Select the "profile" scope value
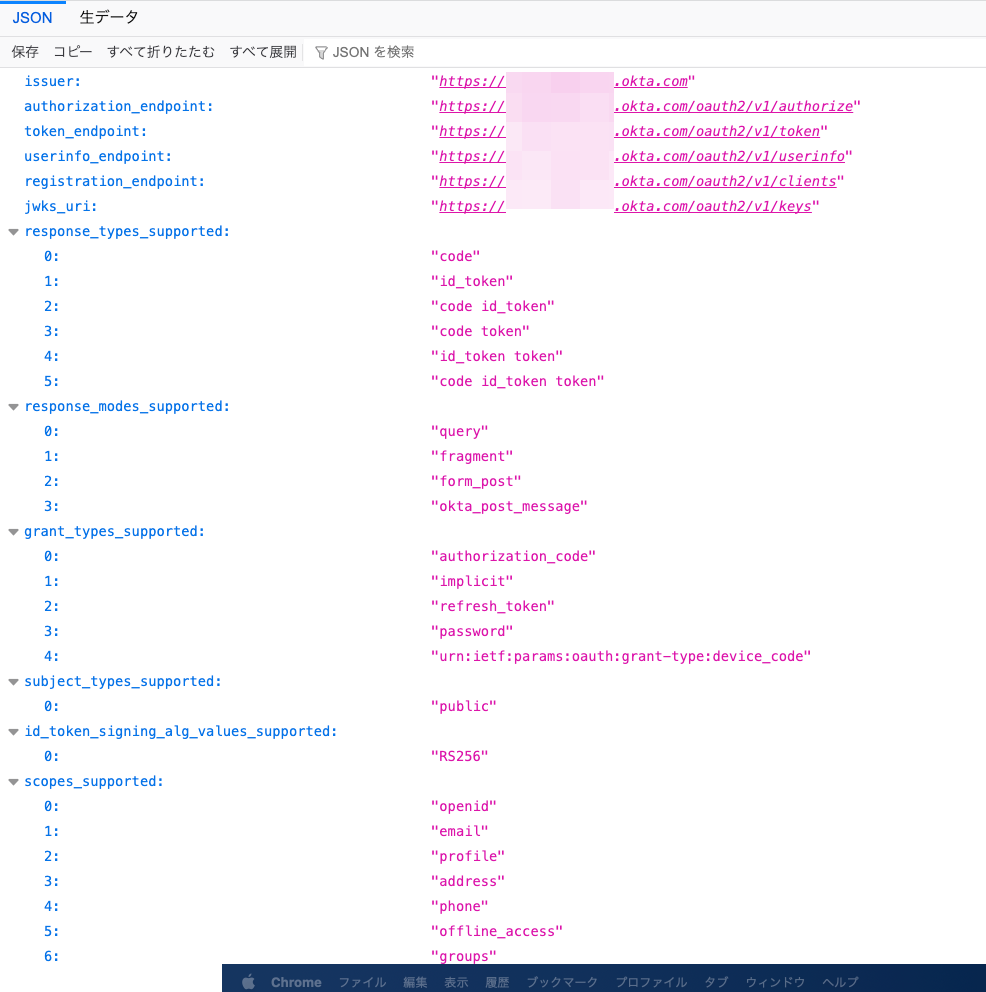986x992 pixels. tap(468, 856)
